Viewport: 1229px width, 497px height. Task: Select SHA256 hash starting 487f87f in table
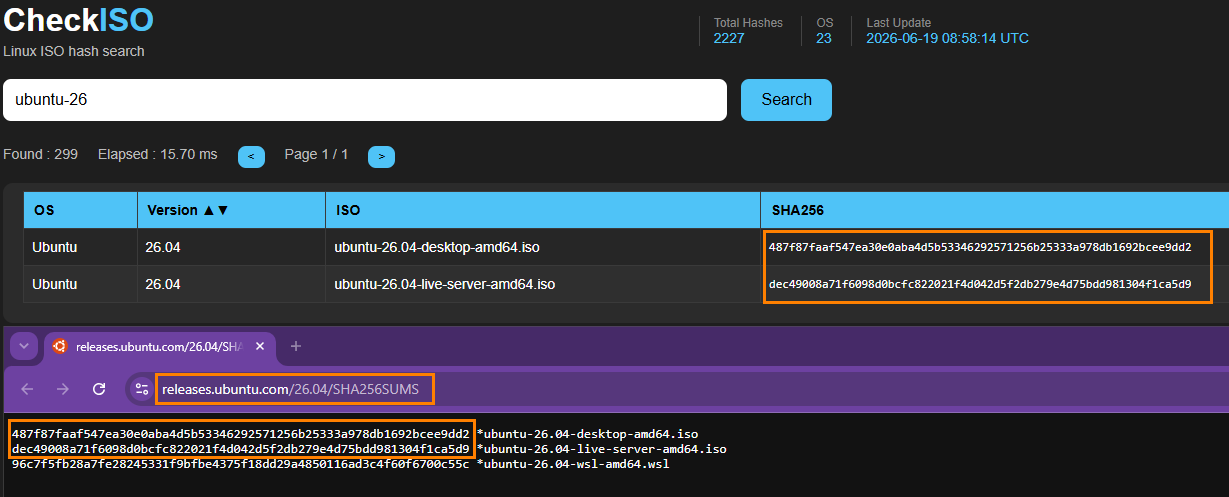pyautogui.click(x=980, y=247)
